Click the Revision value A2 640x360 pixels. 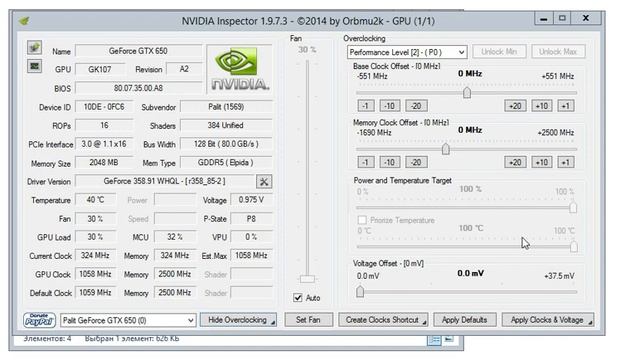(x=184, y=69)
